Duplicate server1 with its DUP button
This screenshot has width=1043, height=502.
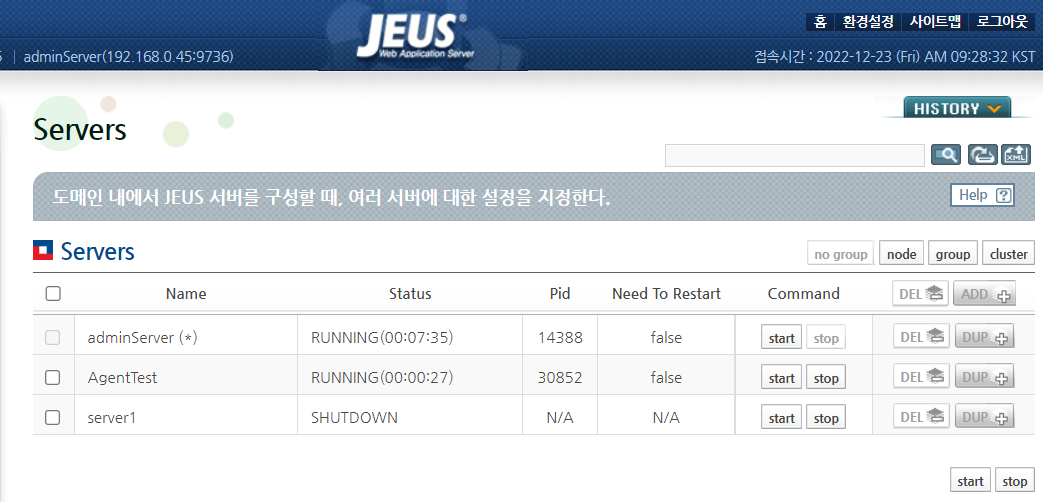click(984, 417)
